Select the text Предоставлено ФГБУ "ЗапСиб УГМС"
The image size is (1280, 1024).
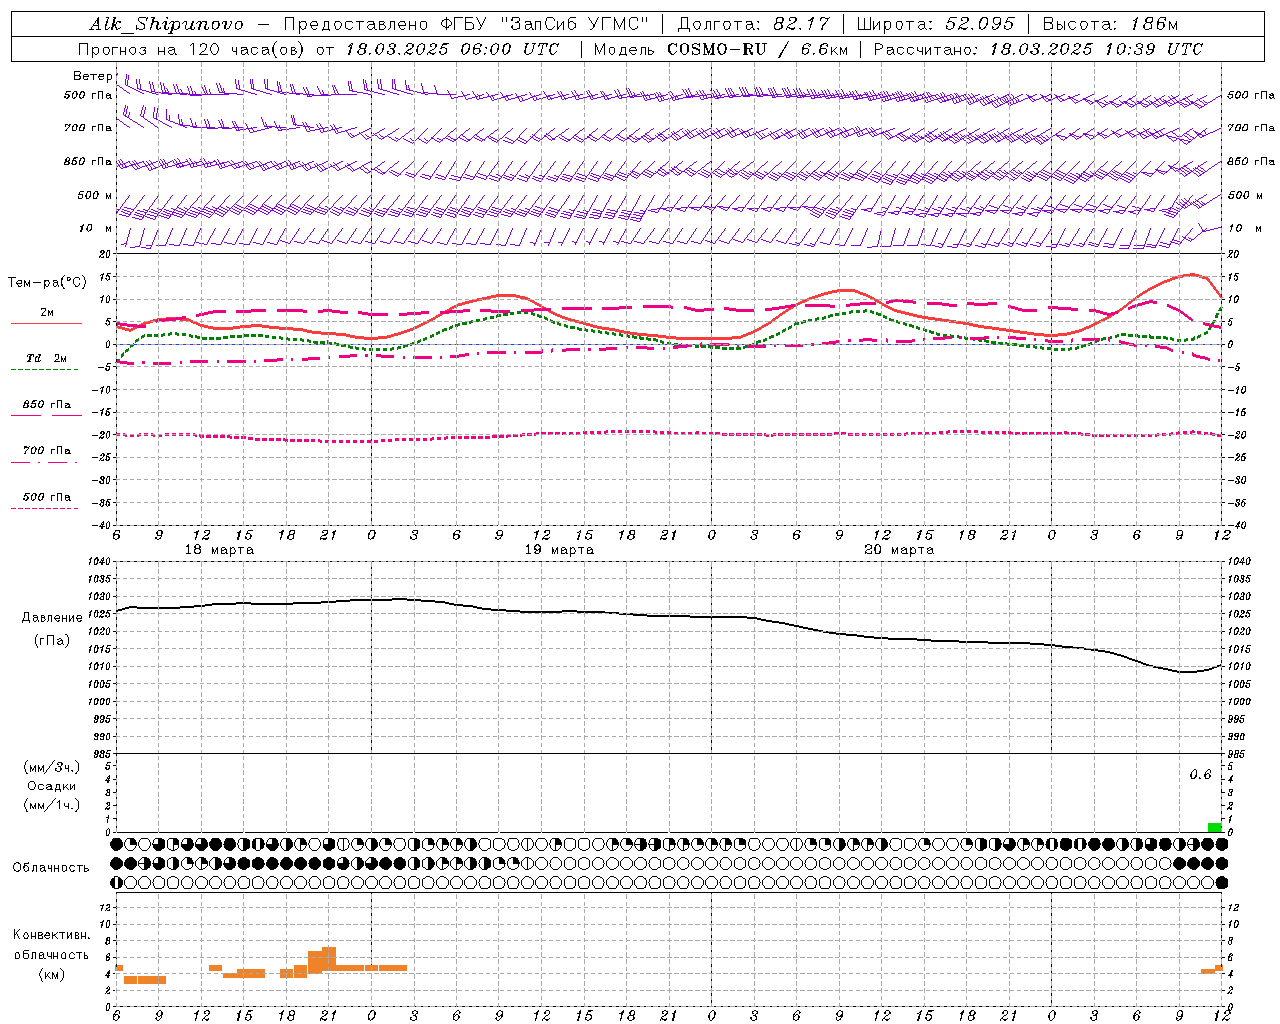coord(466,24)
